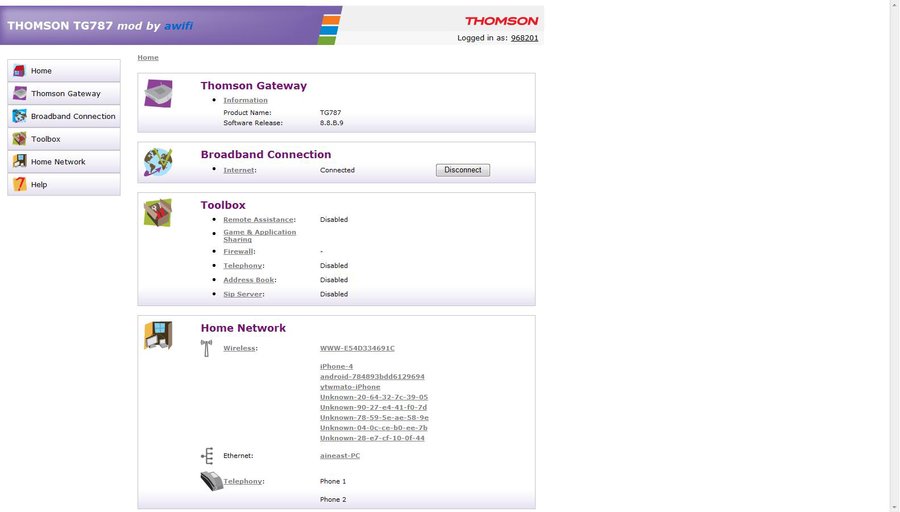Open the Internet link
900x512 pixels.
click(239, 170)
